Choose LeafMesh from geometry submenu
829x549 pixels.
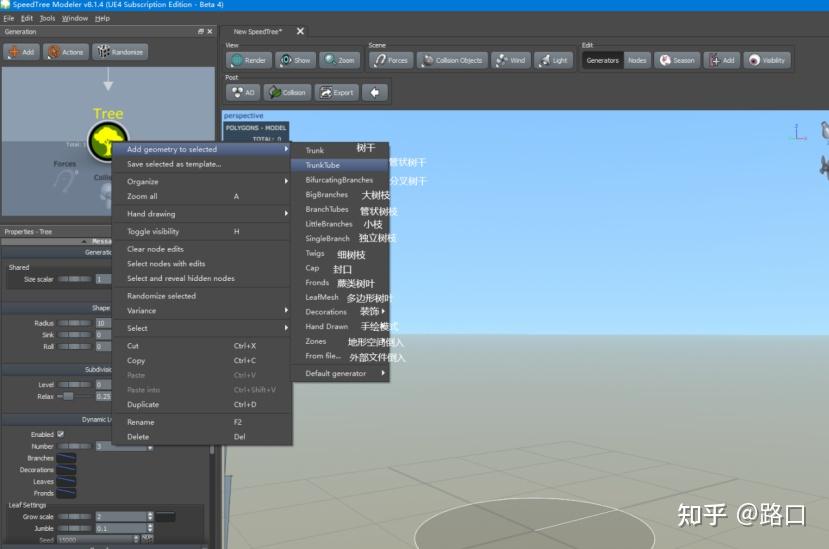(x=340, y=297)
